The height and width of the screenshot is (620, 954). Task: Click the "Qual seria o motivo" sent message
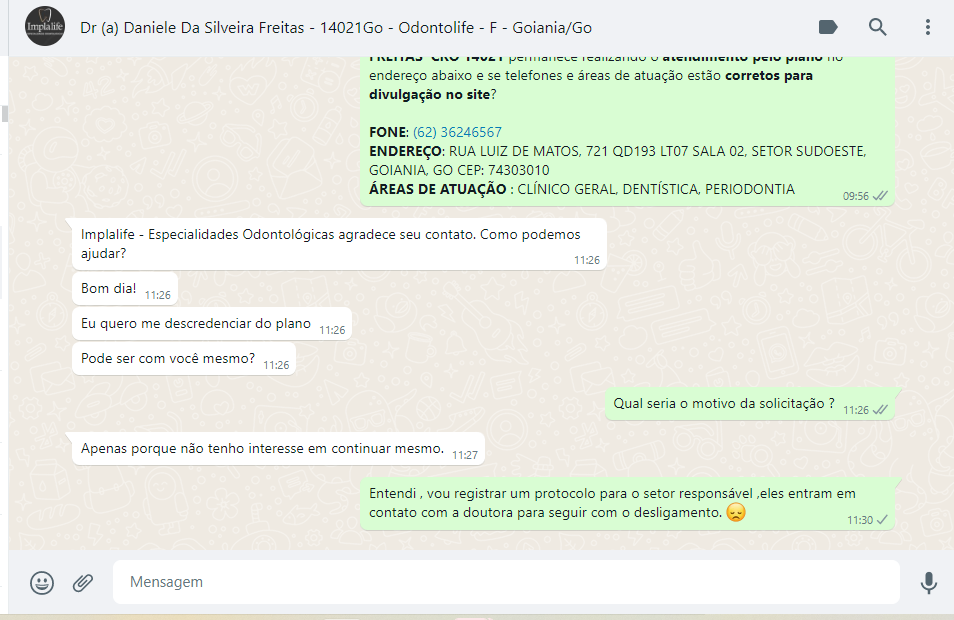pos(750,404)
